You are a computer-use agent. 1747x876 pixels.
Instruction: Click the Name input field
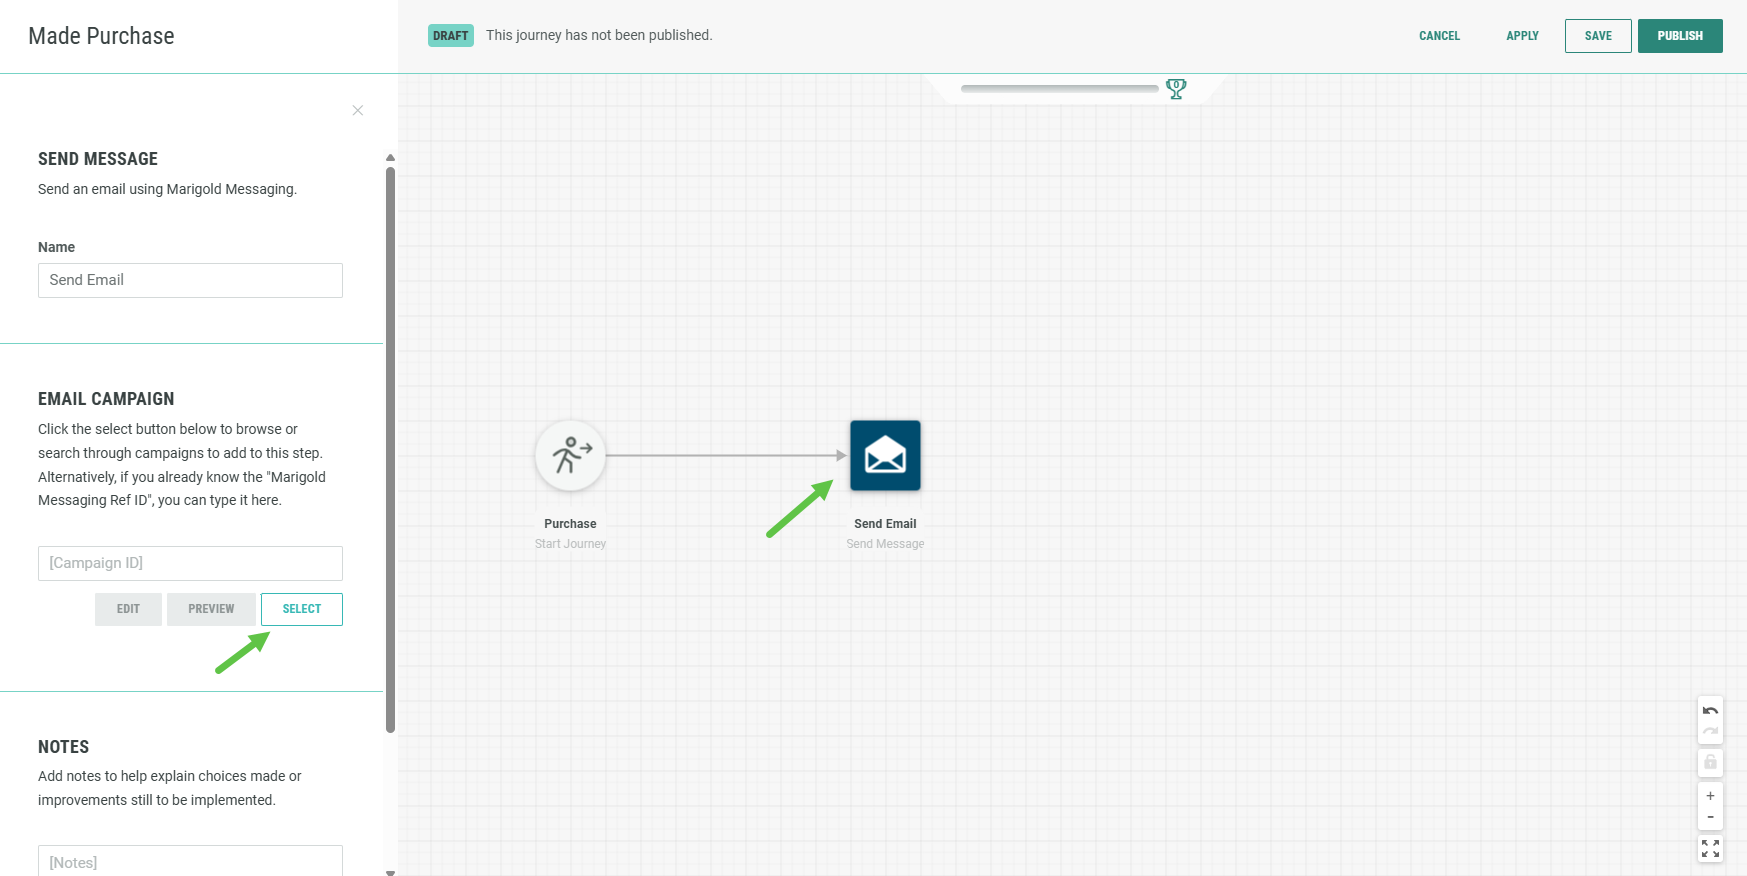click(x=190, y=280)
